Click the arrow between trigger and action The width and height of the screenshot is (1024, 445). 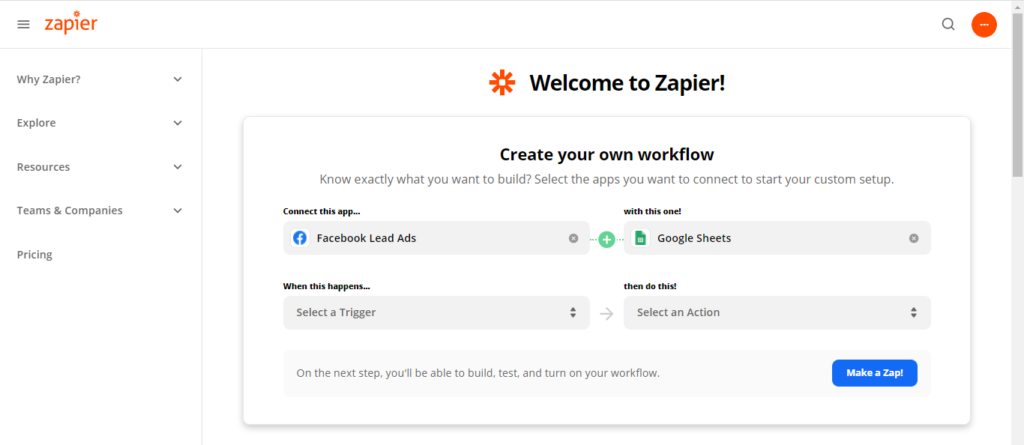click(607, 313)
